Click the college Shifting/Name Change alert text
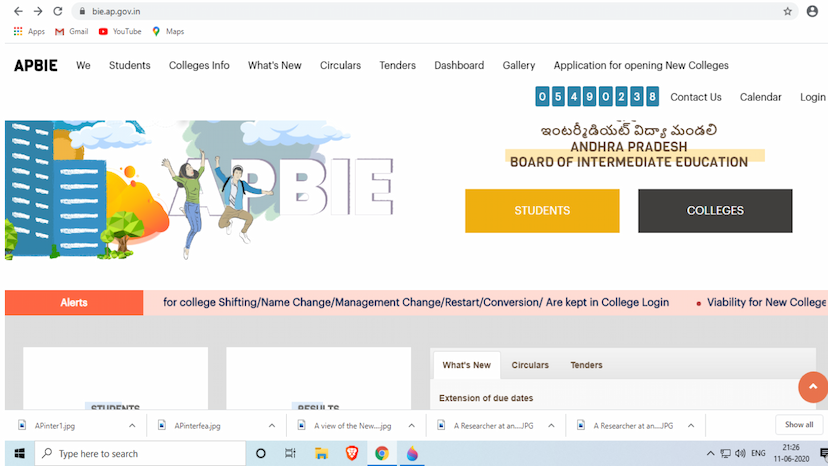This screenshot has height=466, width=828. point(416,302)
